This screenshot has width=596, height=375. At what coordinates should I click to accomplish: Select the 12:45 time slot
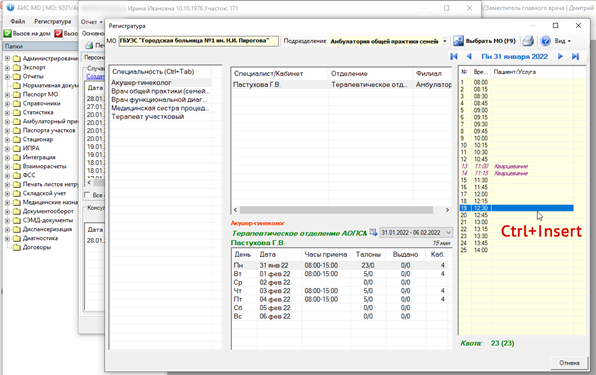tap(517, 215)
